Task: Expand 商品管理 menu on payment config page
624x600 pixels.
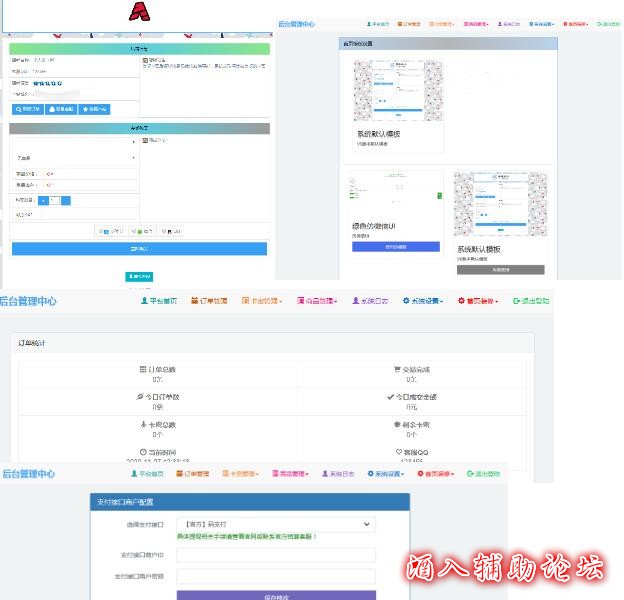Action: tap(291, 473)
